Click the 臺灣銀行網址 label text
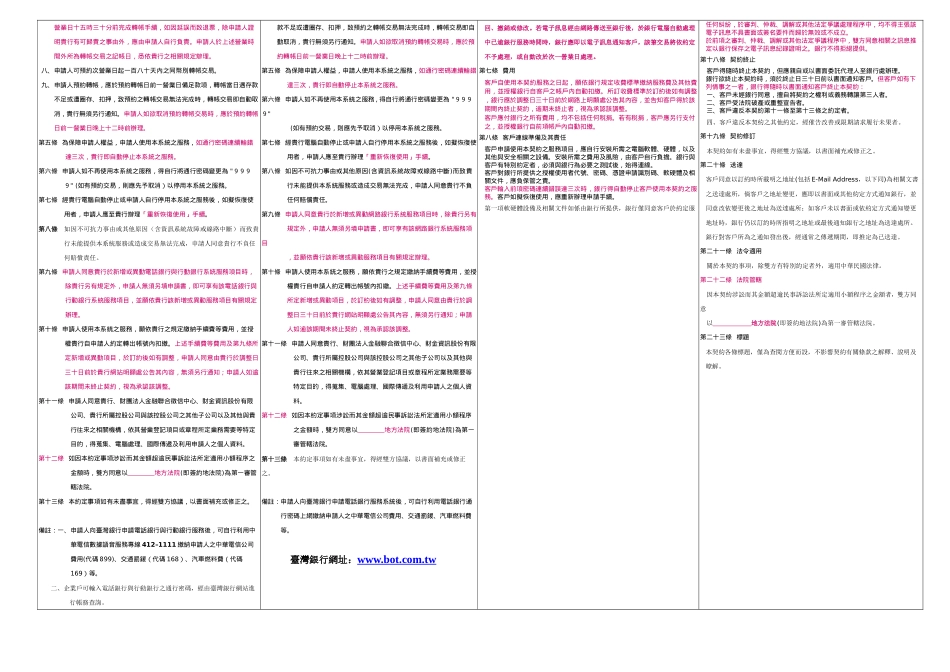 [319, 560]
